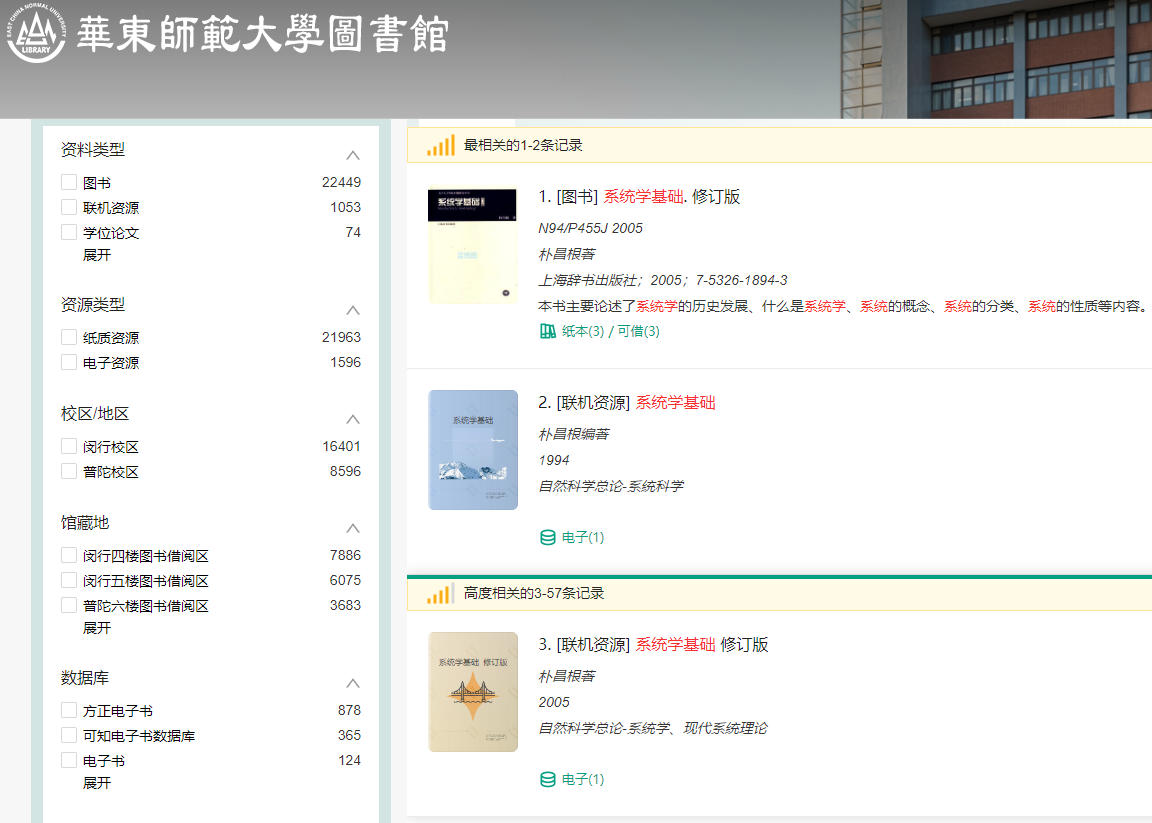Click electronic database icon for result 2

click(x=548, y=537)
